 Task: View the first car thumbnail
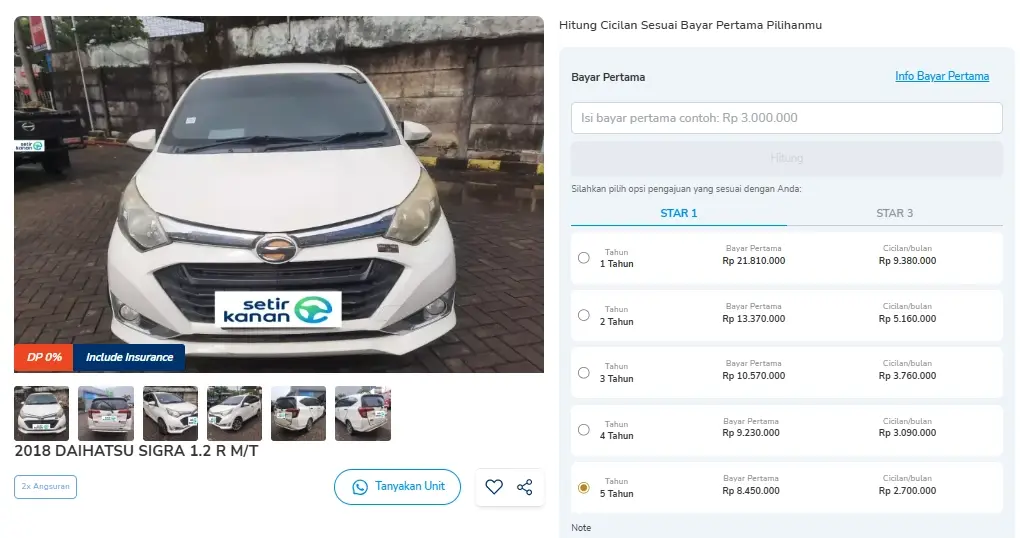(42, 413)
